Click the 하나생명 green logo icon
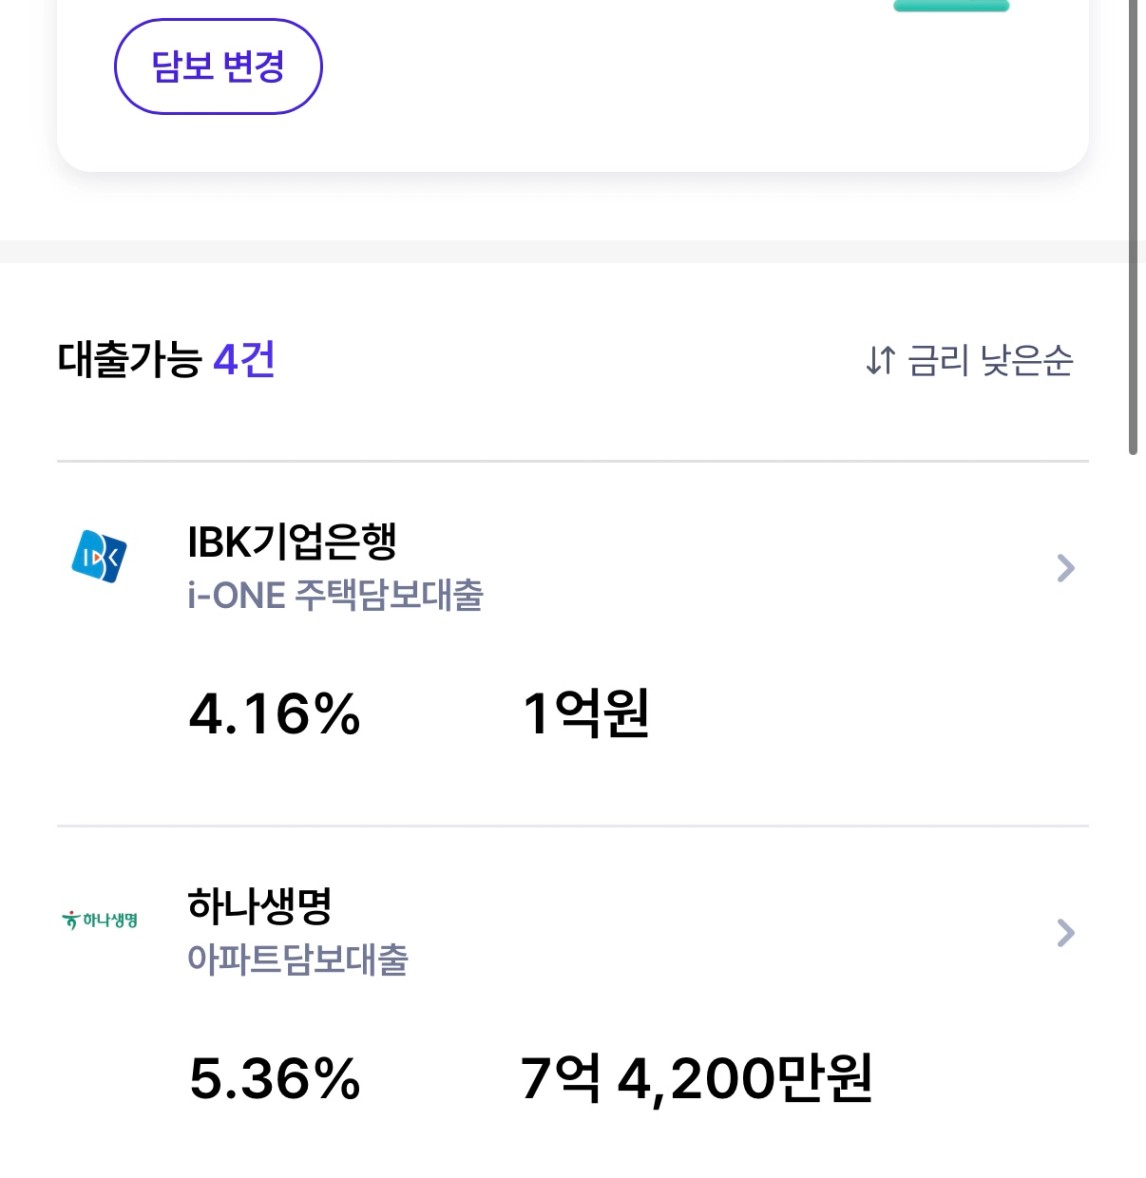 (99, 920)
